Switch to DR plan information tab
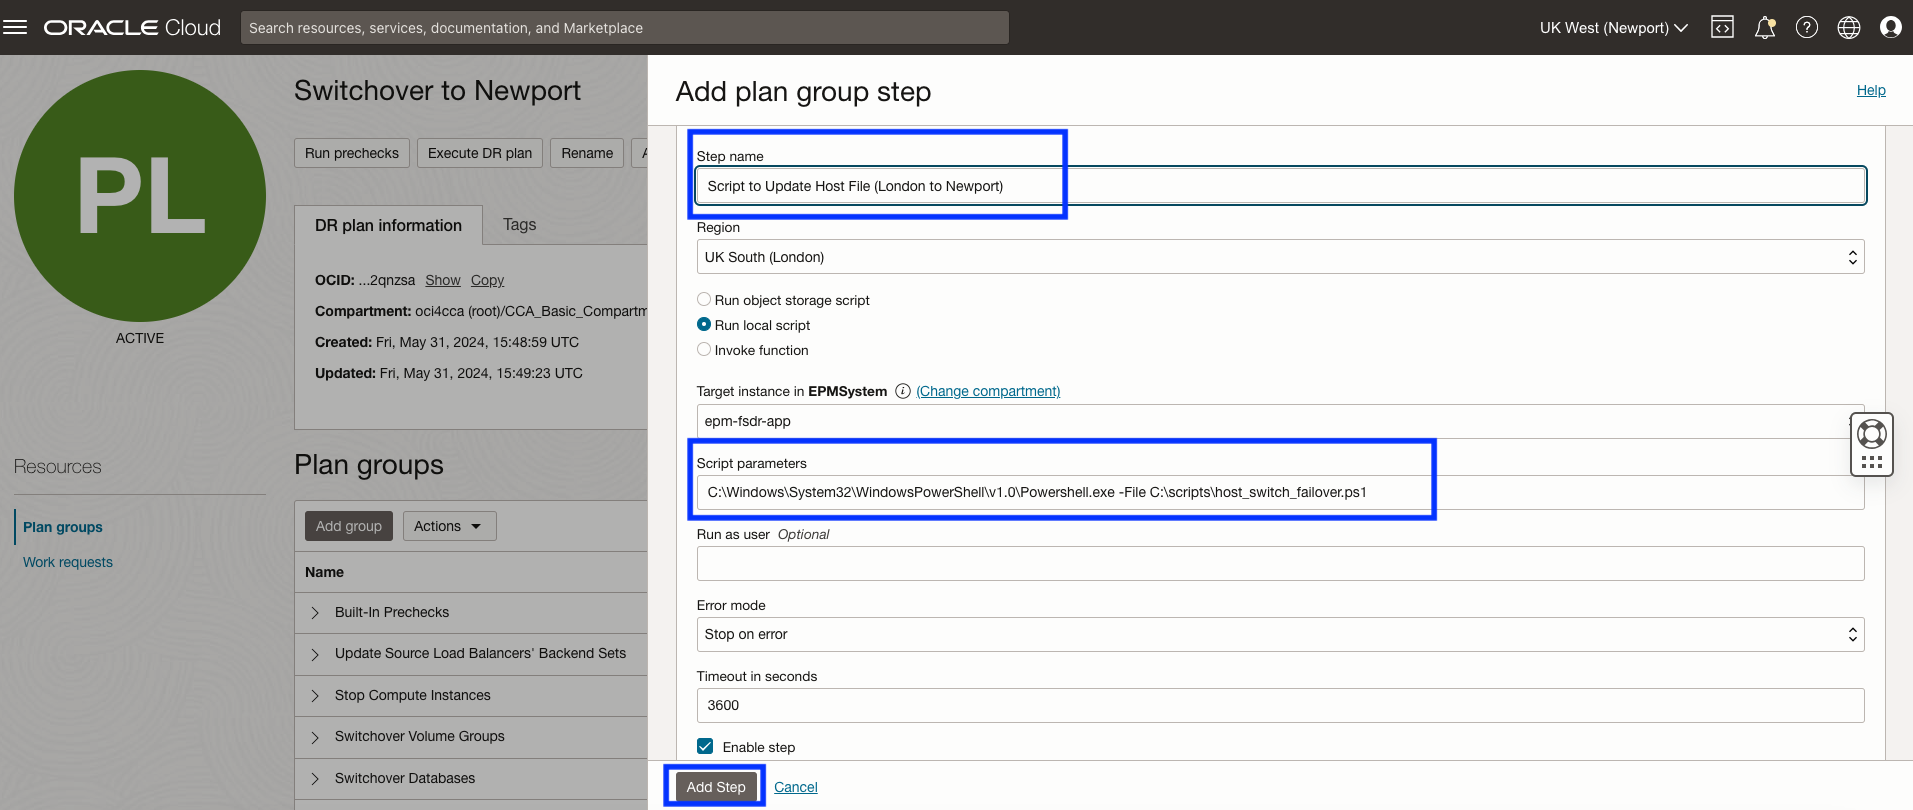The image size is (1913, 810). coord(388,225)
